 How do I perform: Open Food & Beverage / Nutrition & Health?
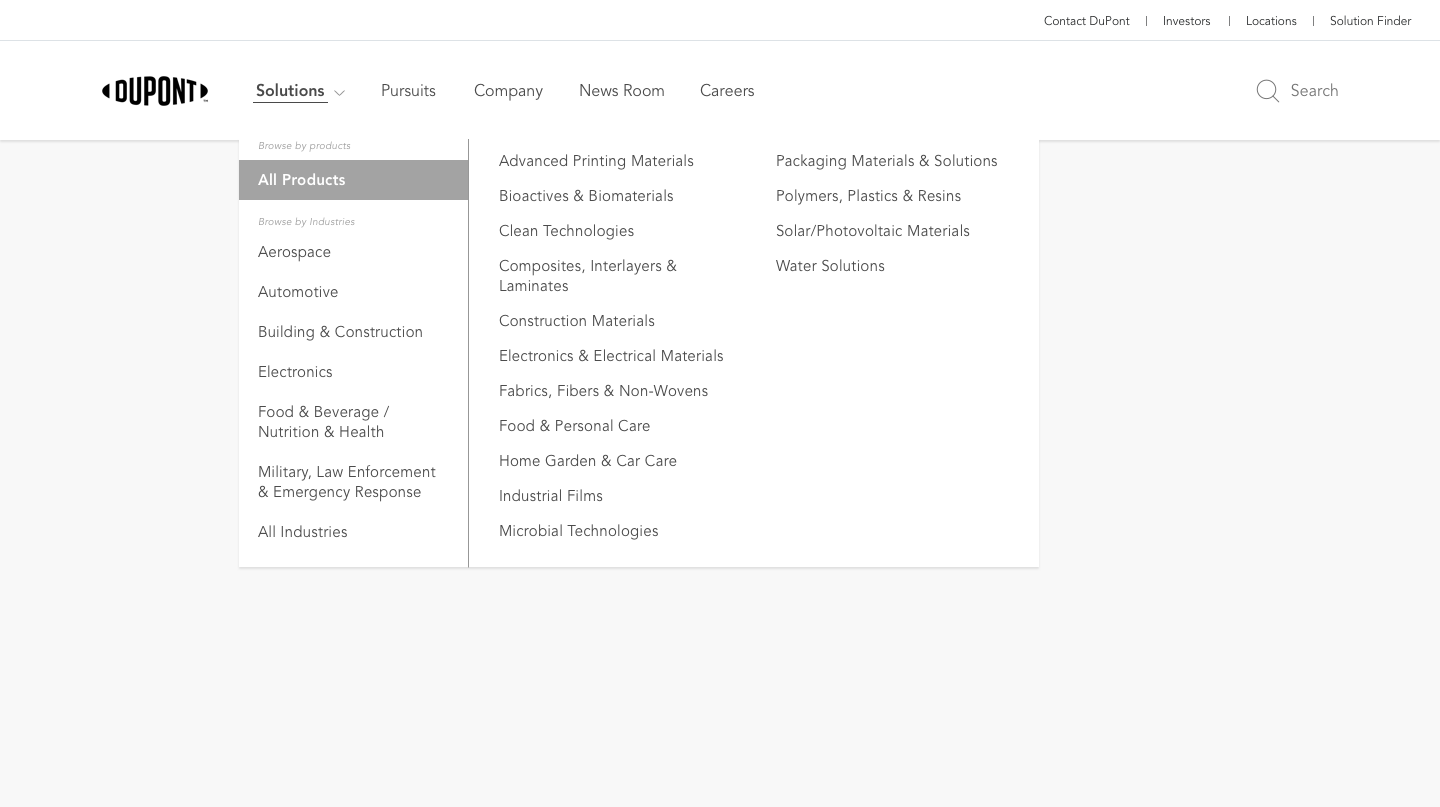click(x=323, y=422)
